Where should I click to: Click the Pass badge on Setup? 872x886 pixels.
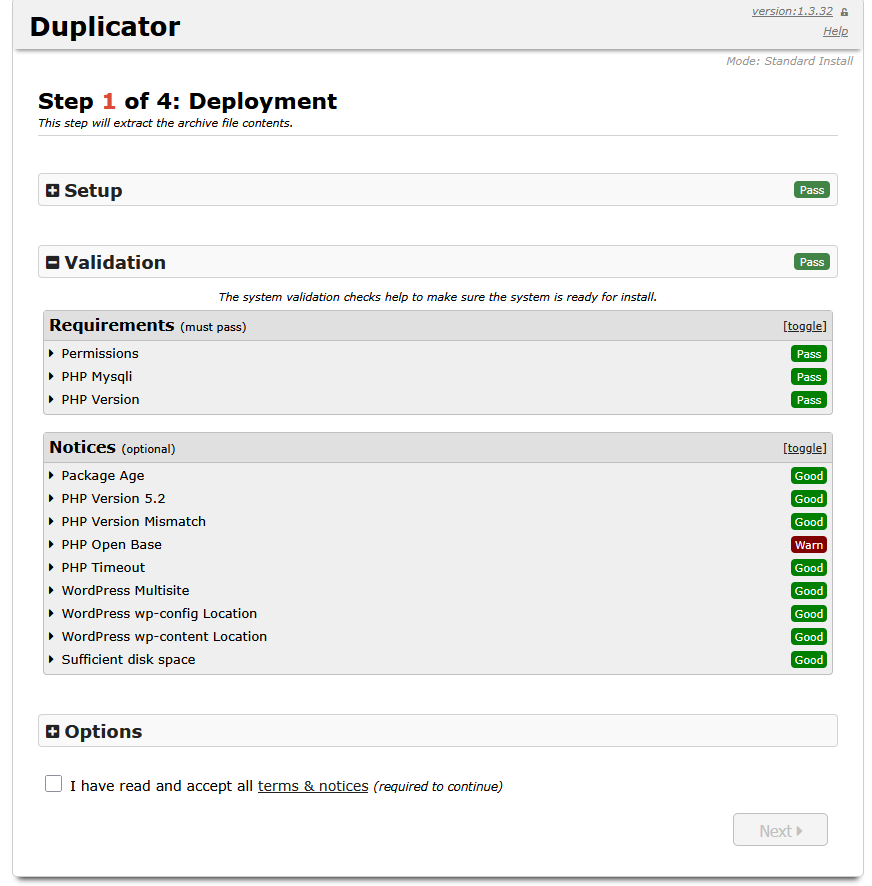(x=812, y=190)
